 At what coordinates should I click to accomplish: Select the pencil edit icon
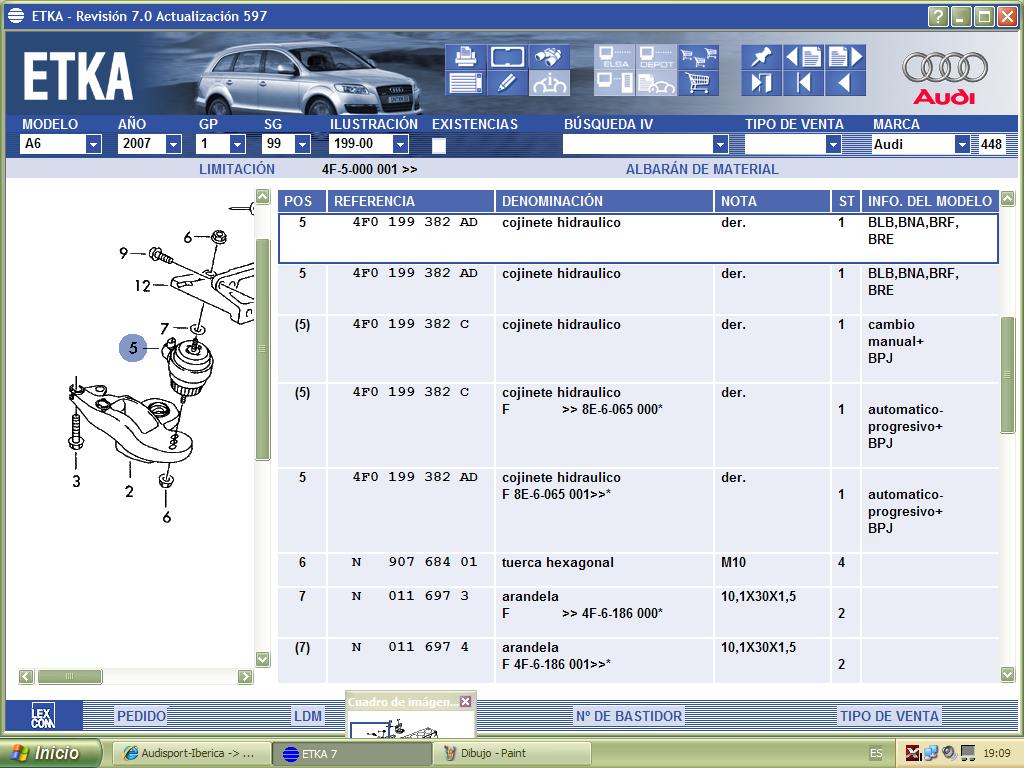pos(507,83)
